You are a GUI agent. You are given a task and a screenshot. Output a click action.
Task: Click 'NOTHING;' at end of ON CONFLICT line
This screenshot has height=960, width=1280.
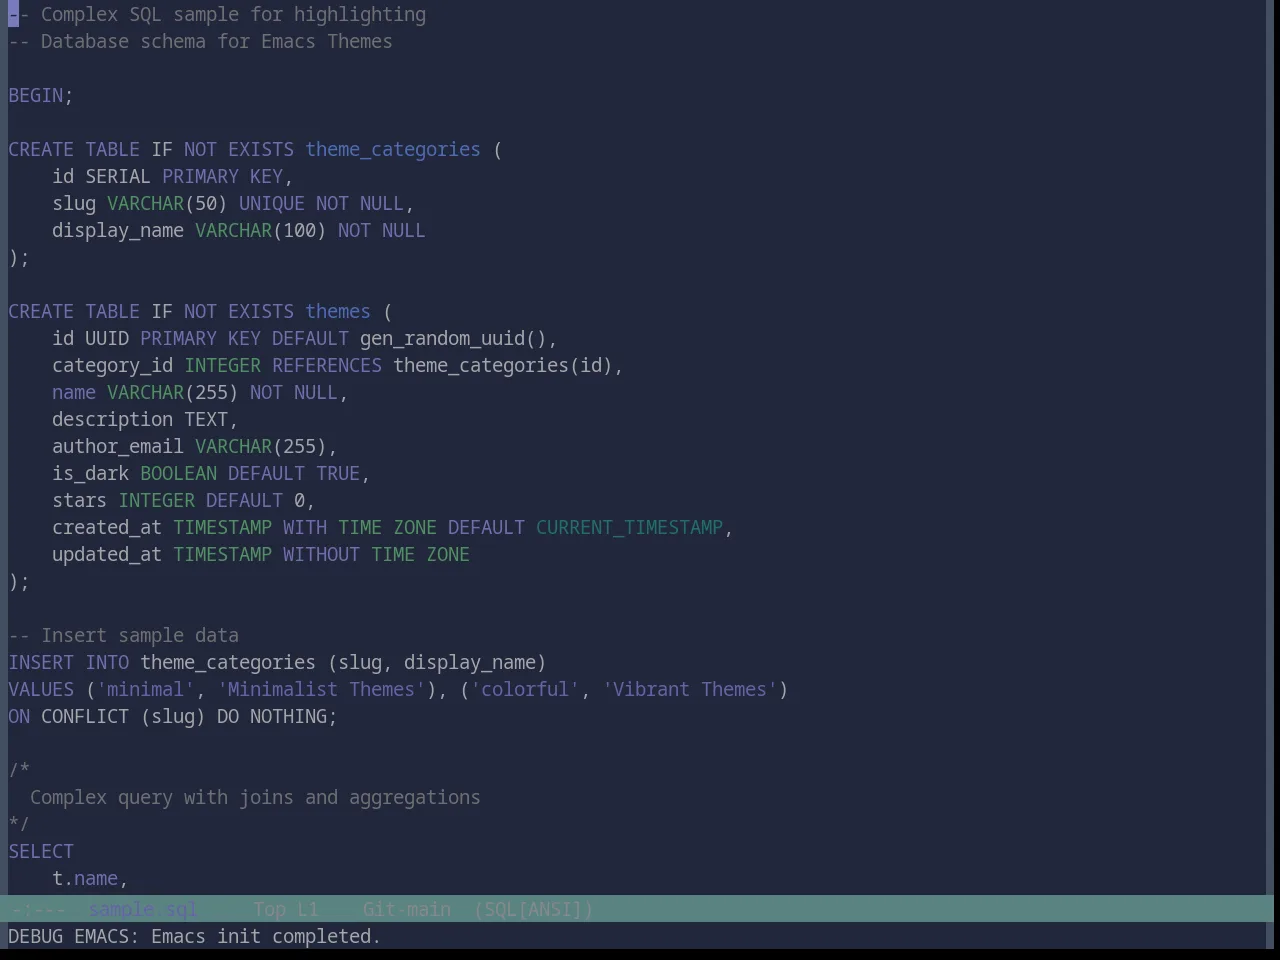coord(294,716)
